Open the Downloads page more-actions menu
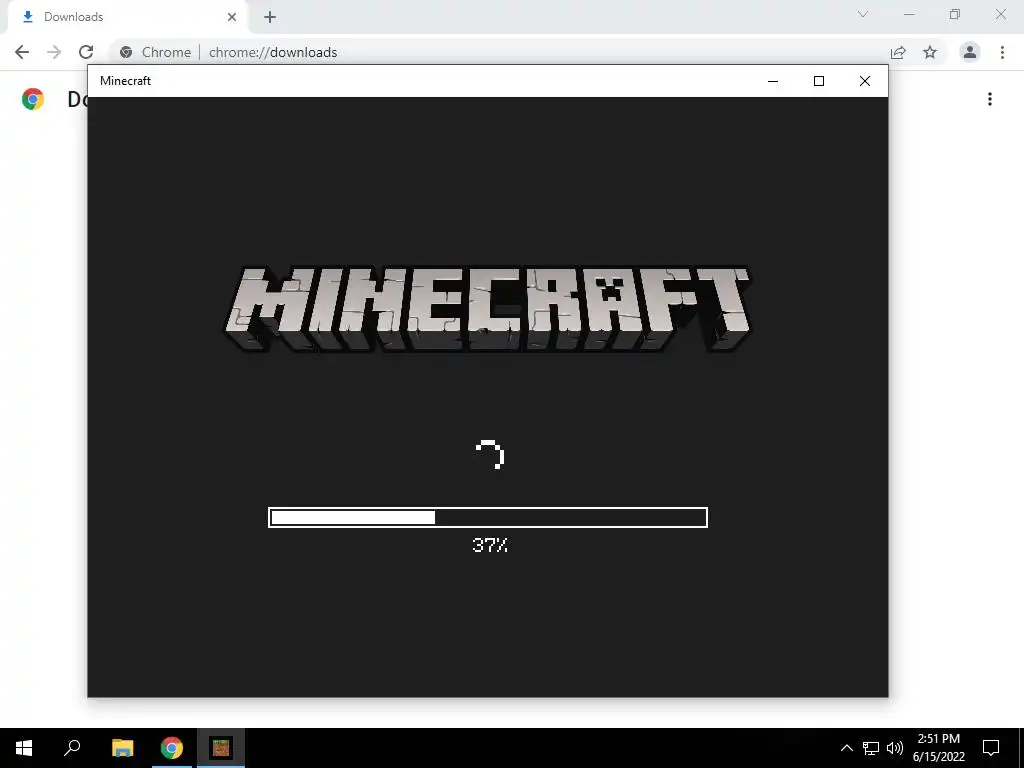 [990, 99]
